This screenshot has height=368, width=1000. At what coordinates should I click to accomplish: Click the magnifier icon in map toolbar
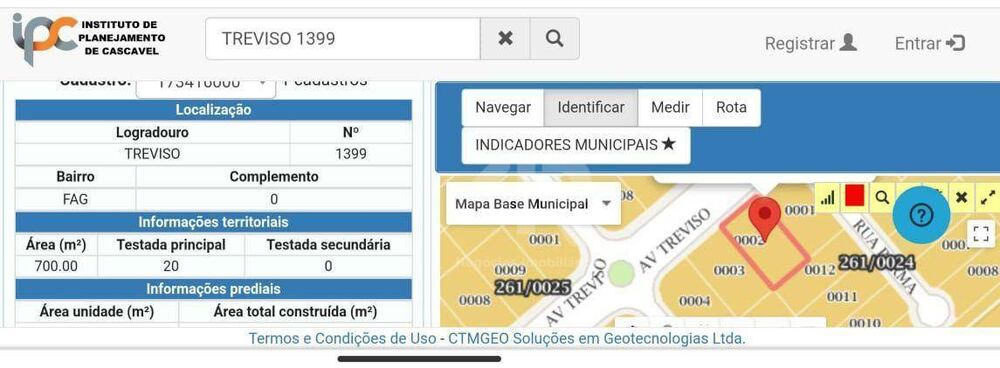tap(882, 198)
